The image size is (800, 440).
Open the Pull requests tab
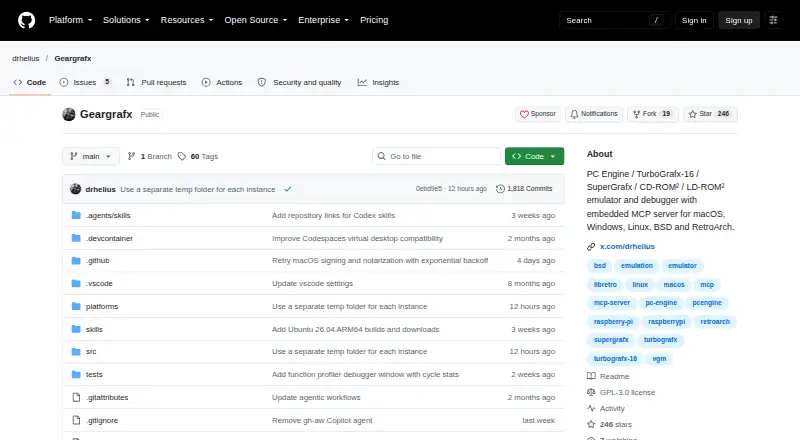157,82
